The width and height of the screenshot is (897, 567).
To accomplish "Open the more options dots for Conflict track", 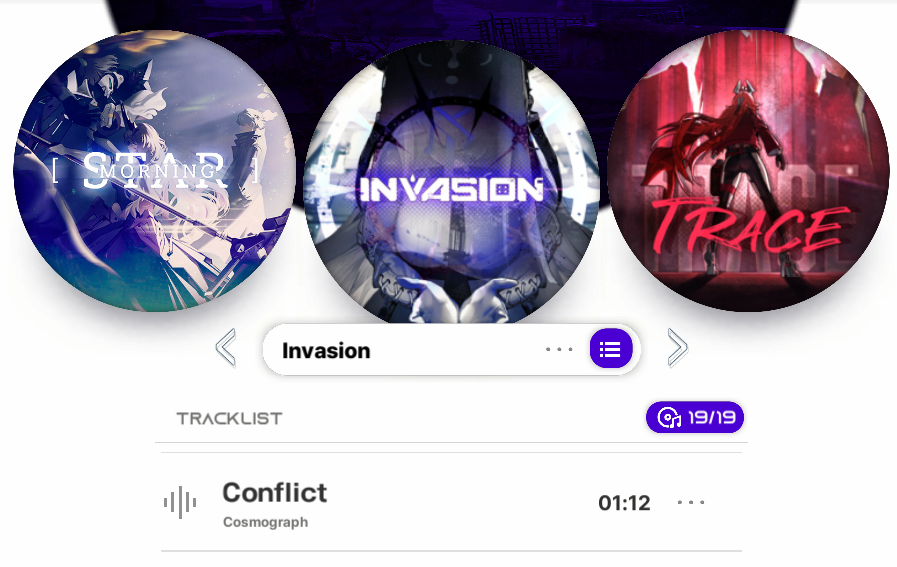I will [691, 502].
